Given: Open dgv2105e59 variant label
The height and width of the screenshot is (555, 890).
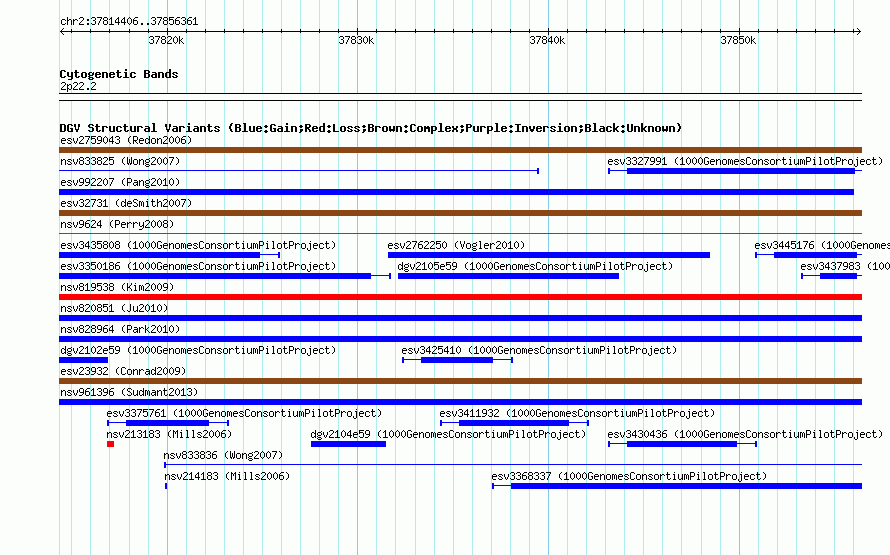Looking at the screenshot, I should (535, 266).
